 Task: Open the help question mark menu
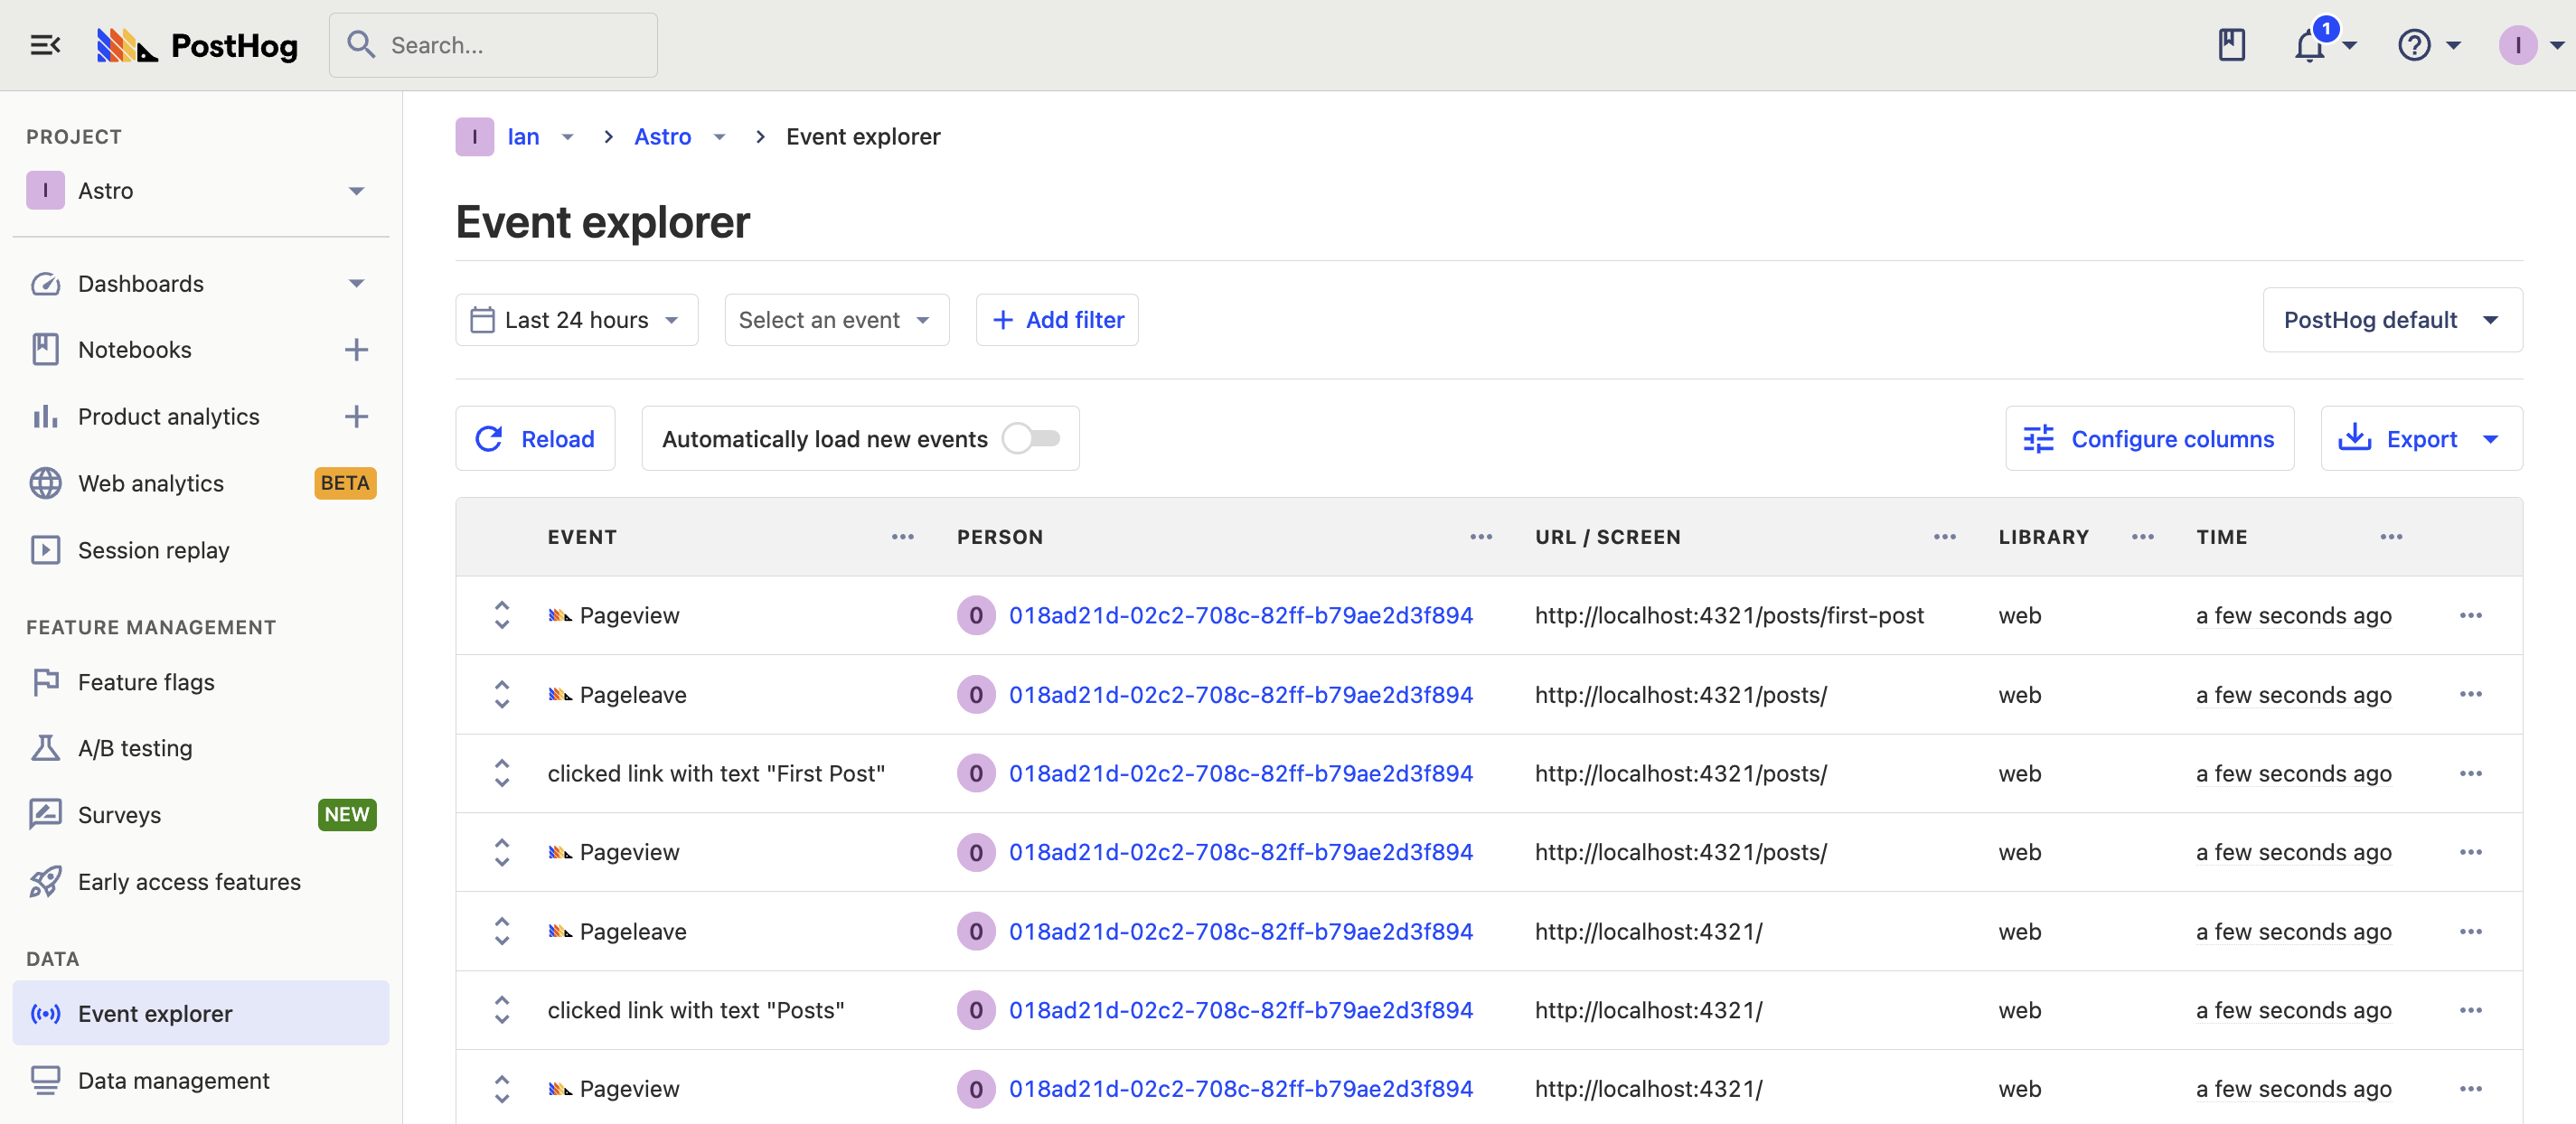click(x=2414, y=46)
